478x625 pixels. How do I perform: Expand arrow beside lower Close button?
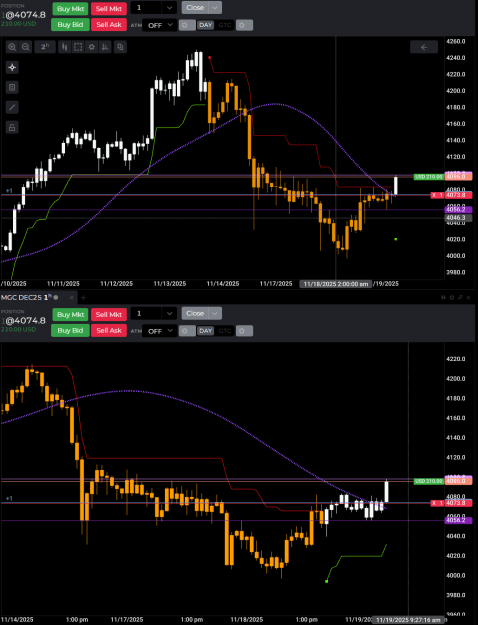[x=215, y=313]
